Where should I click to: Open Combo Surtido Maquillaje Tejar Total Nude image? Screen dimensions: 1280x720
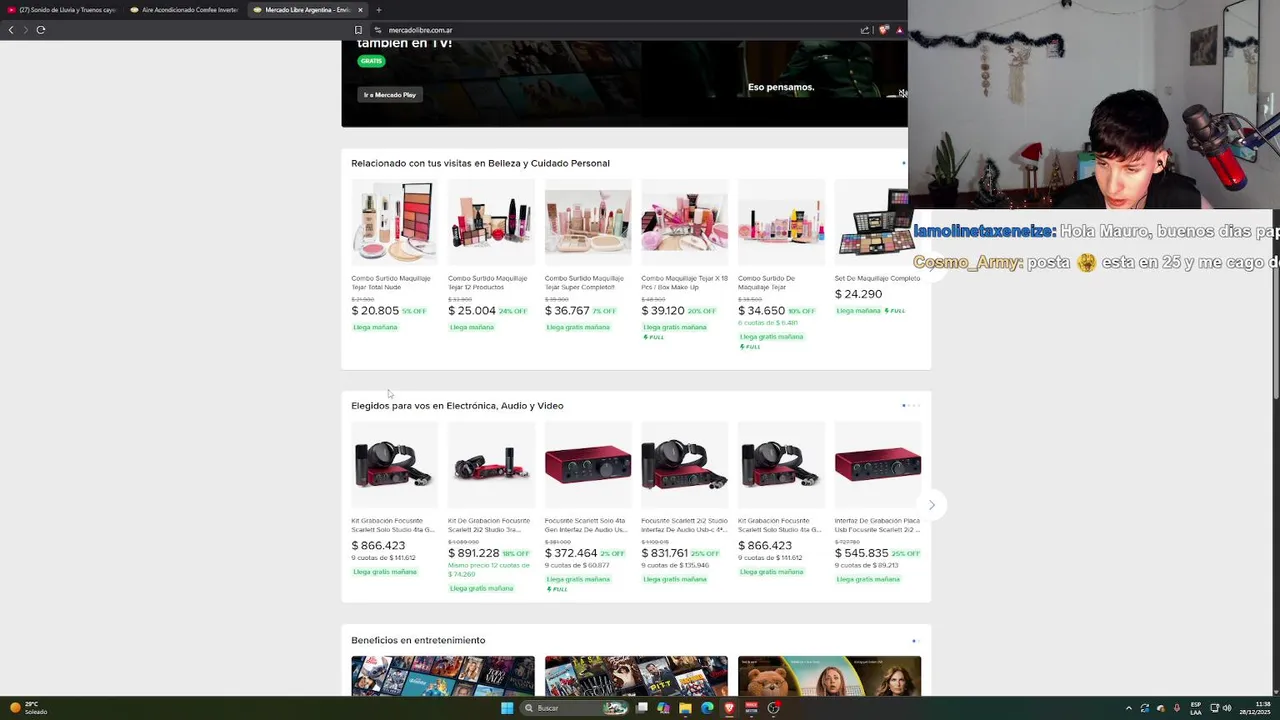coord(394,222)
